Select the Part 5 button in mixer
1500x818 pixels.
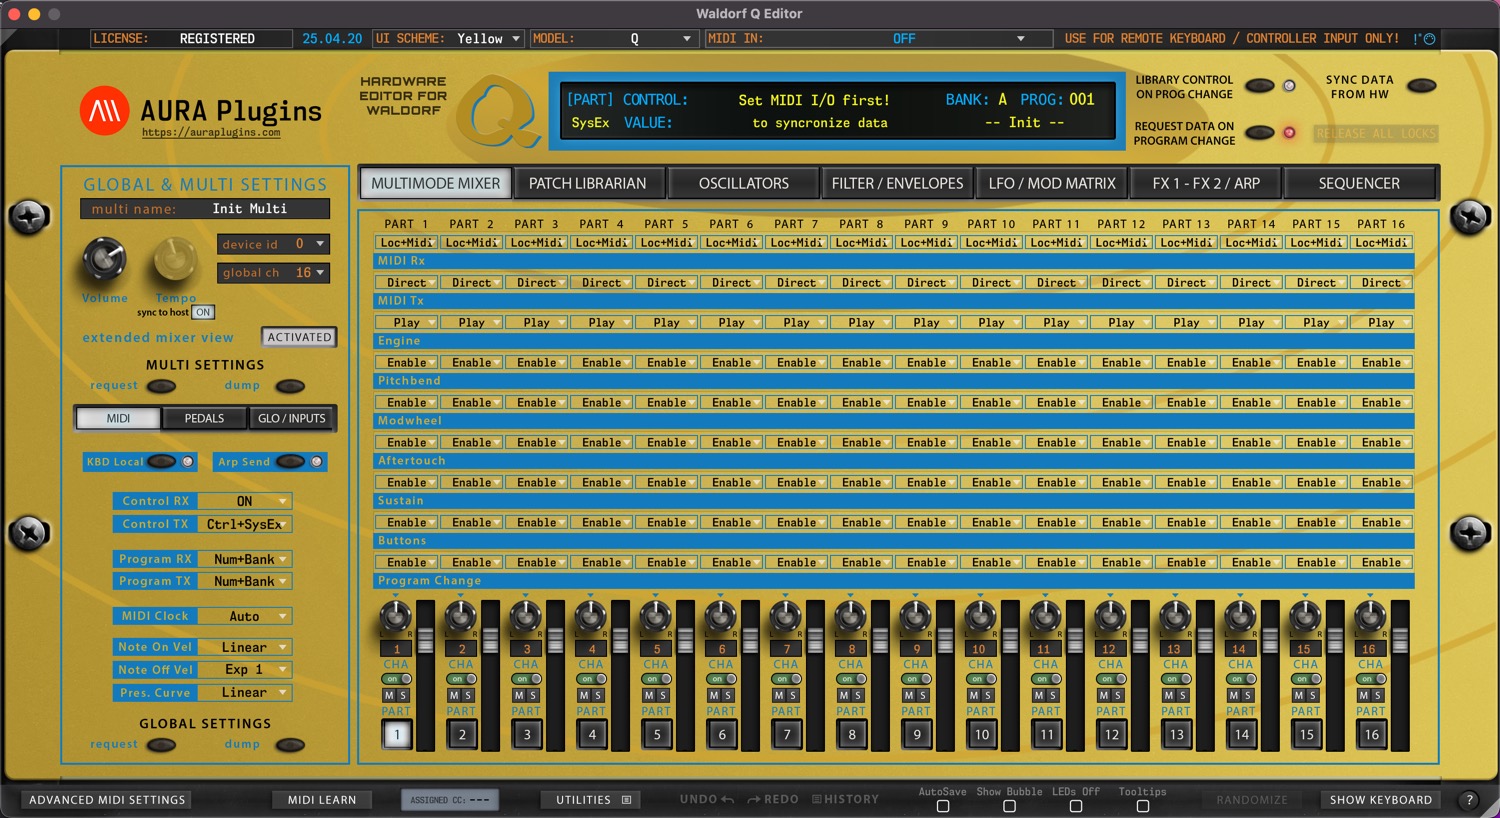tap(657, 734)
